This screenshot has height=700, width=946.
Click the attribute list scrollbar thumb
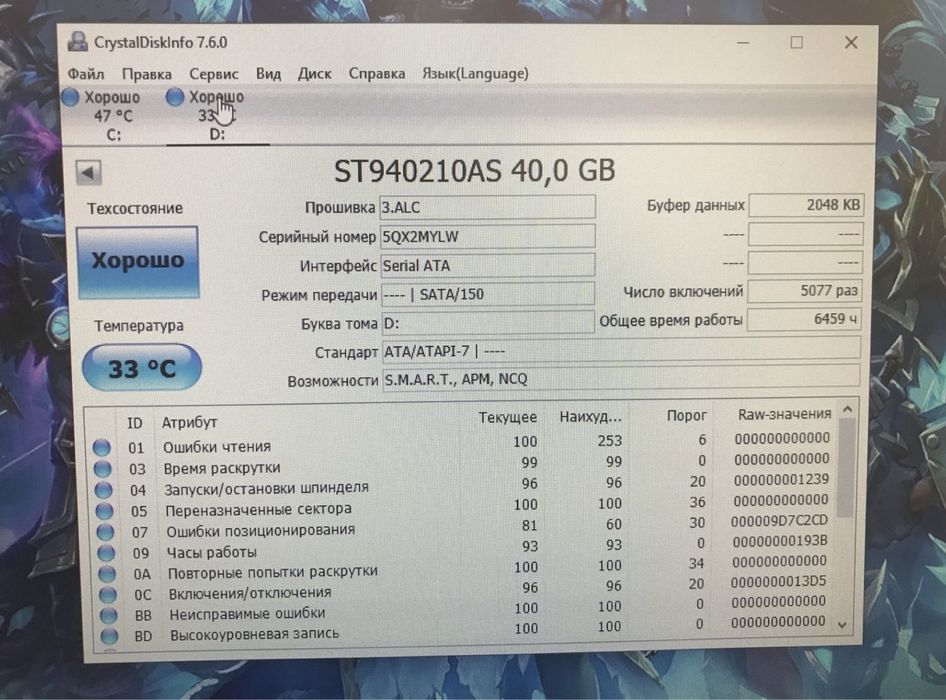tap(846, 468)
